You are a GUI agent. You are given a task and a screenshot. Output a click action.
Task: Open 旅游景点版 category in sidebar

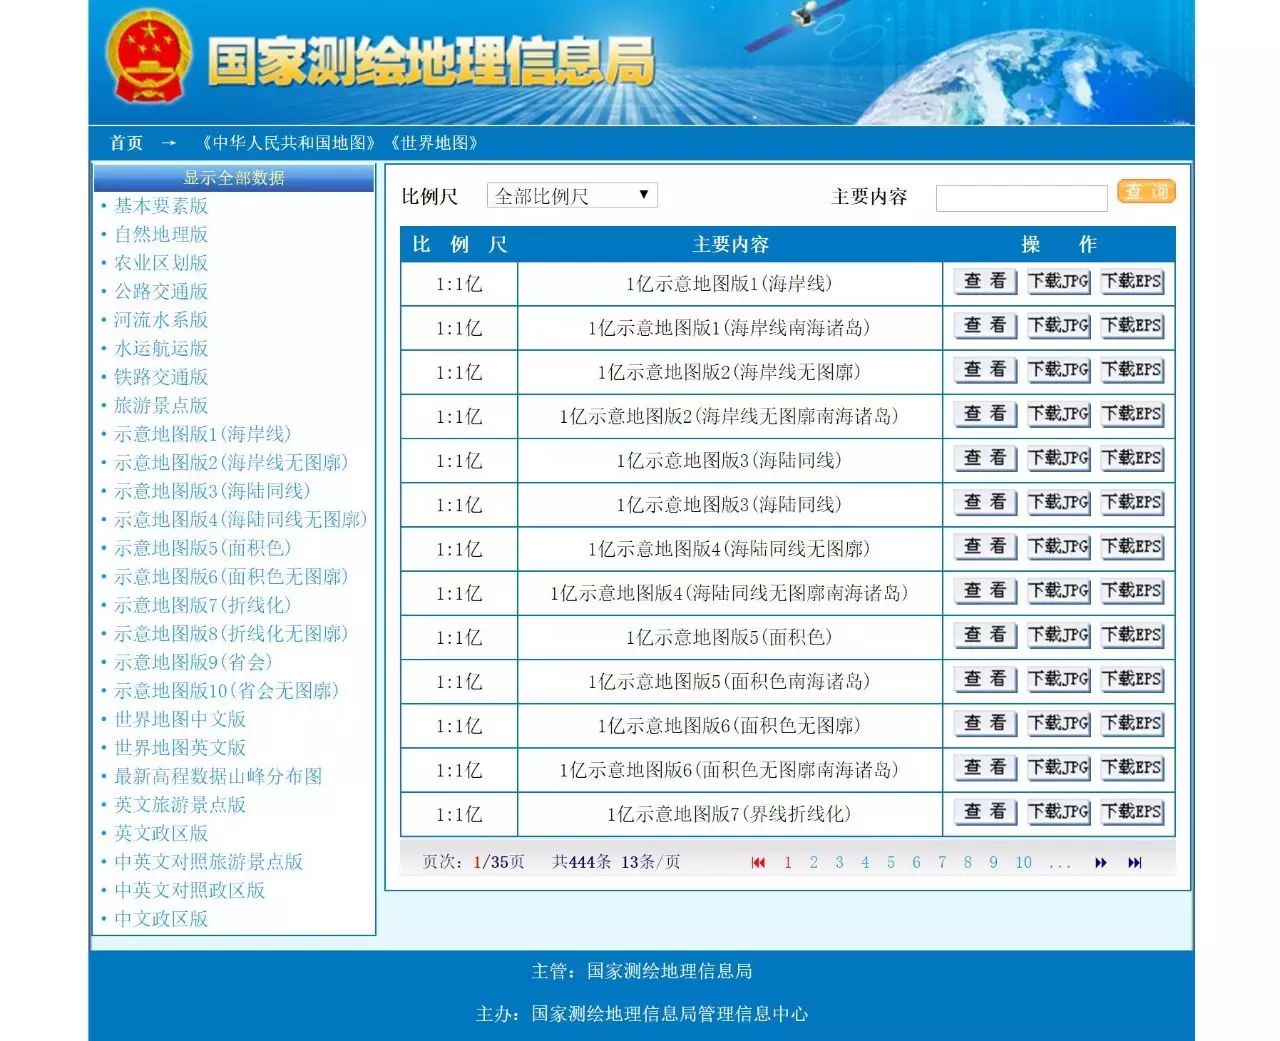161,405
